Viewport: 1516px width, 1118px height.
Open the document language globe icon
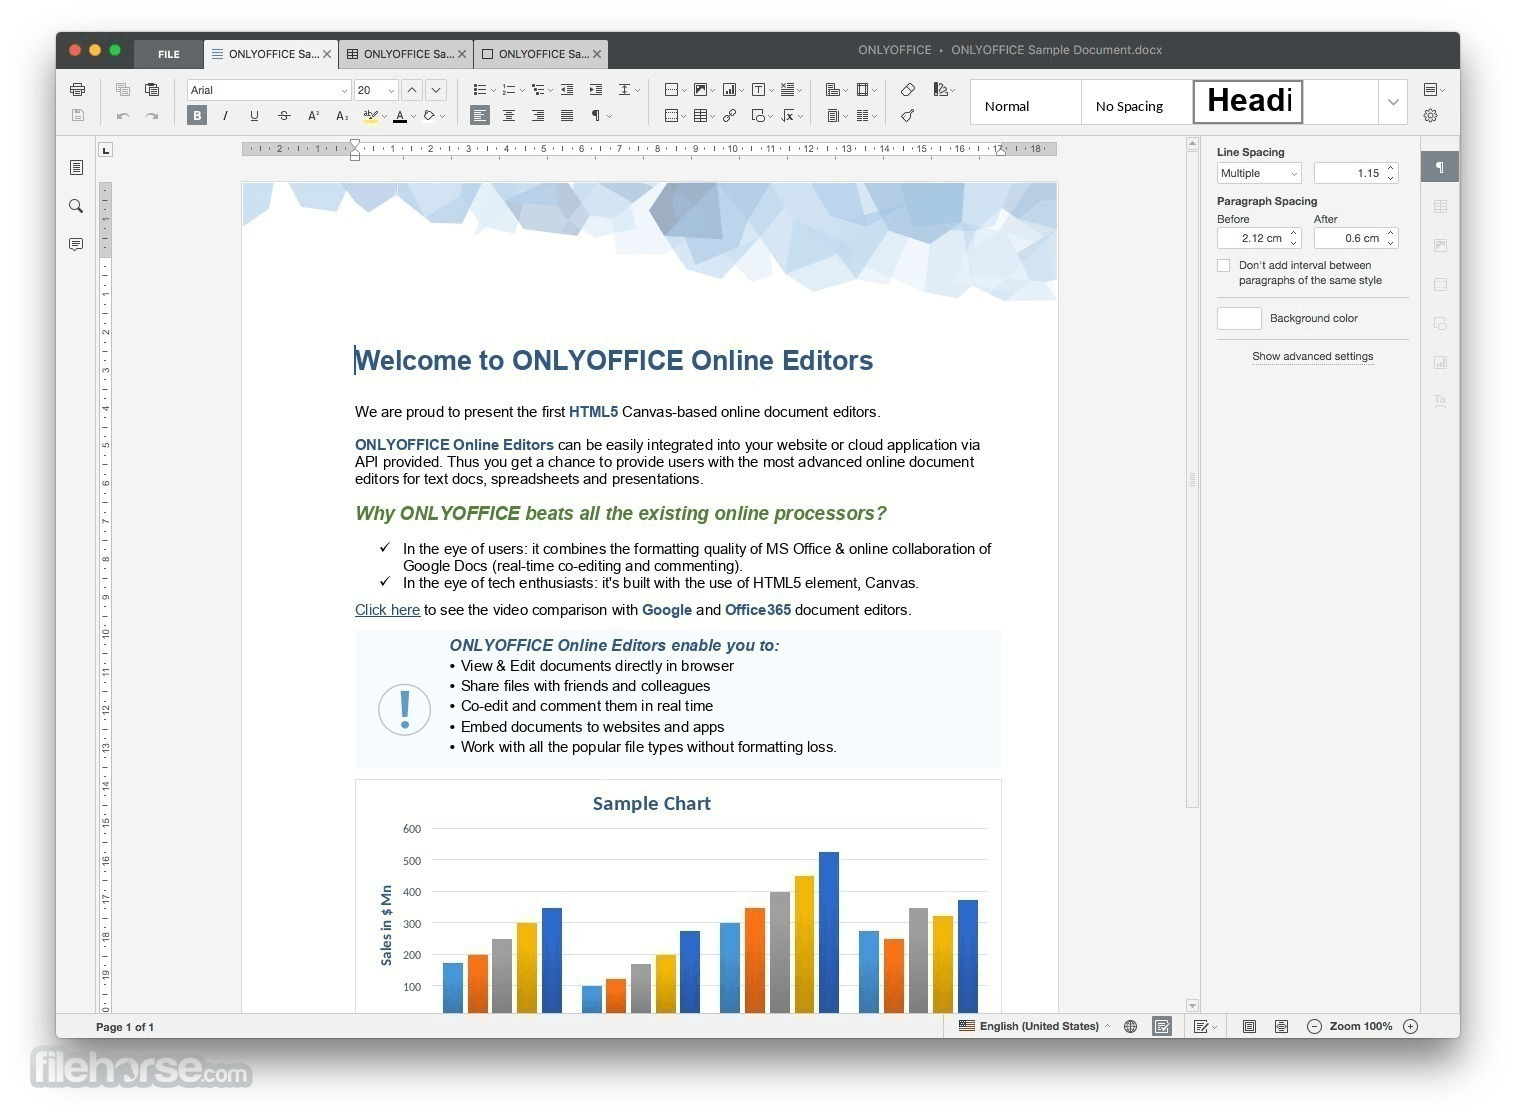point(1130,1027)
